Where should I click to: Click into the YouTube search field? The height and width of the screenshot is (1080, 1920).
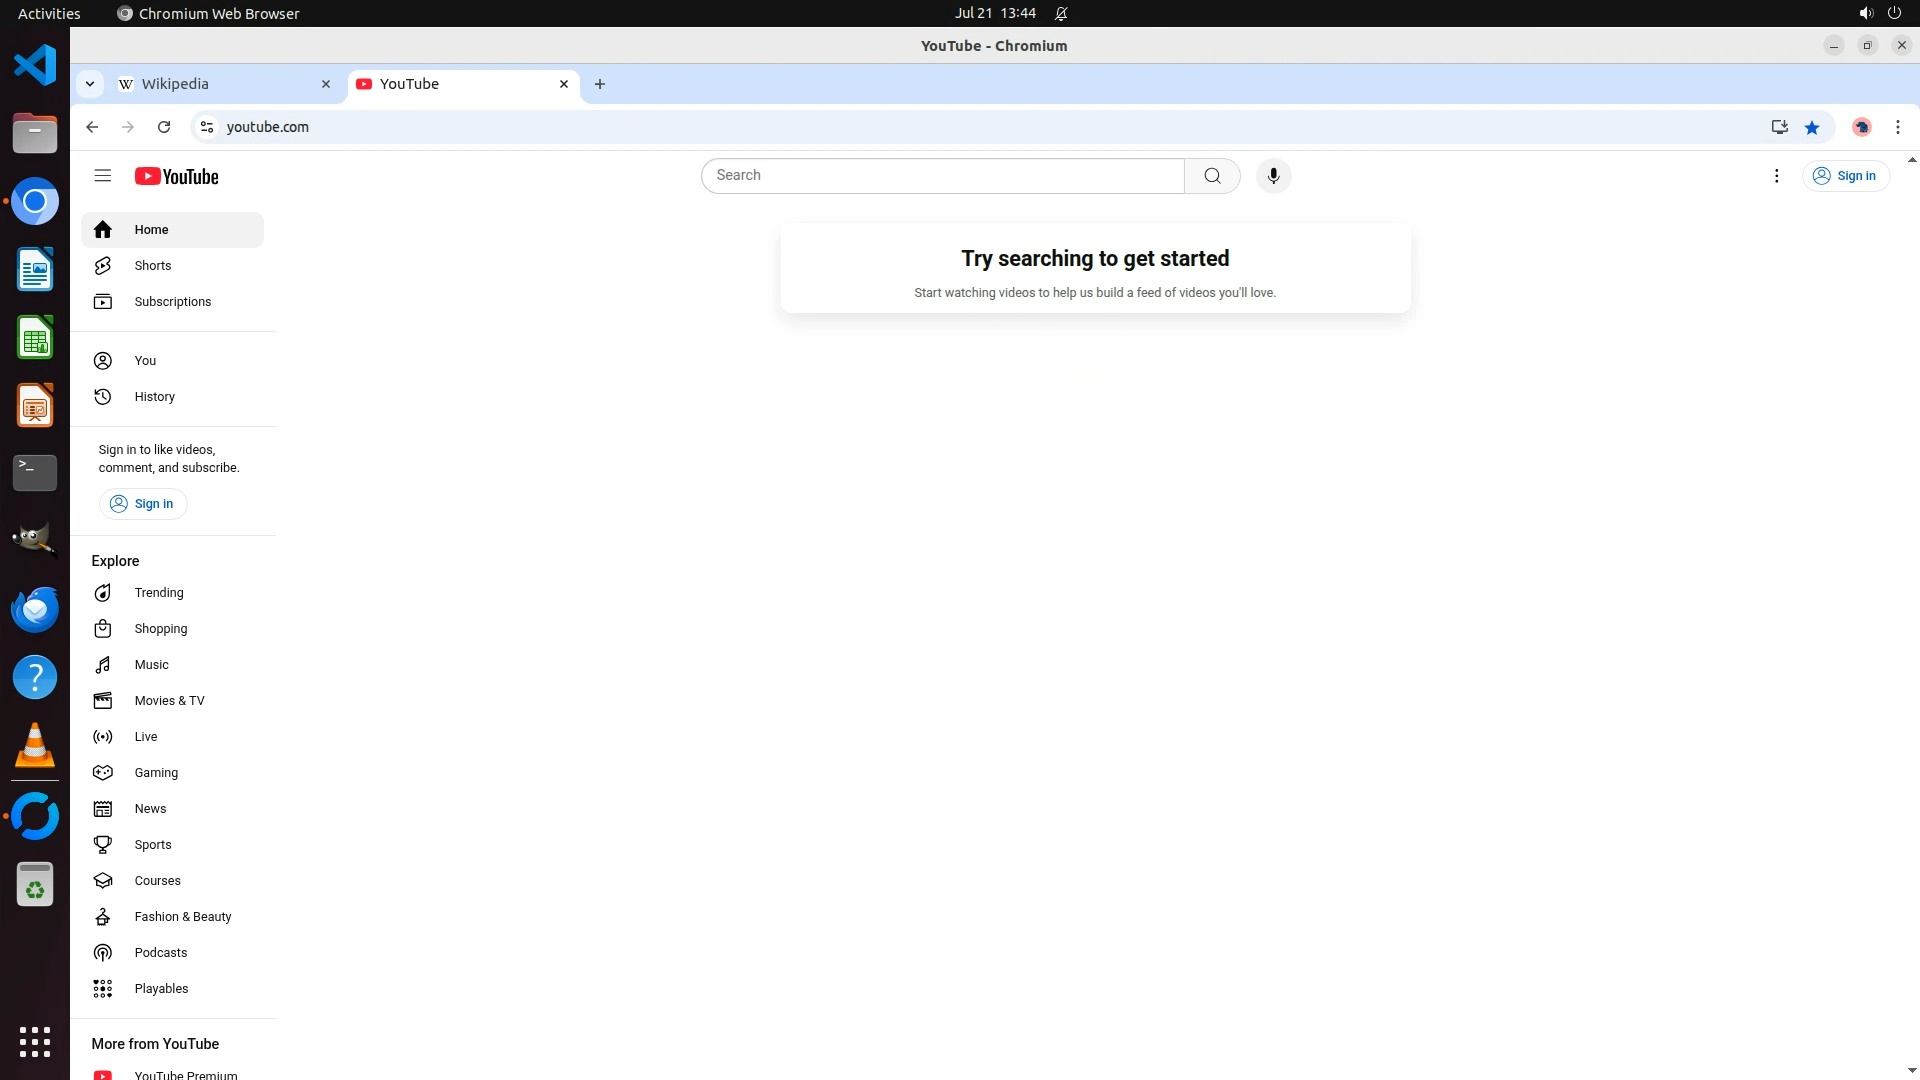point(942,176)
